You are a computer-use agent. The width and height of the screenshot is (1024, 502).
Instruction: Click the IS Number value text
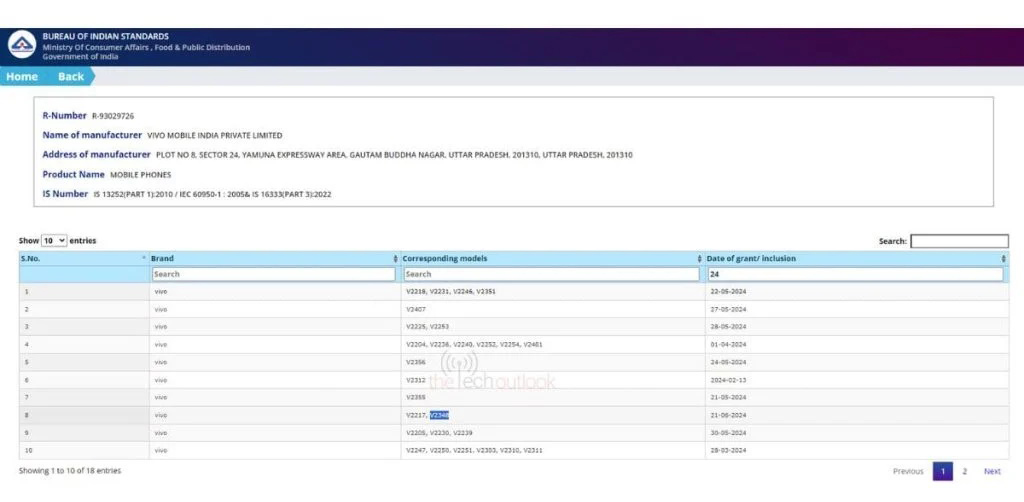(x=212, y=195)
